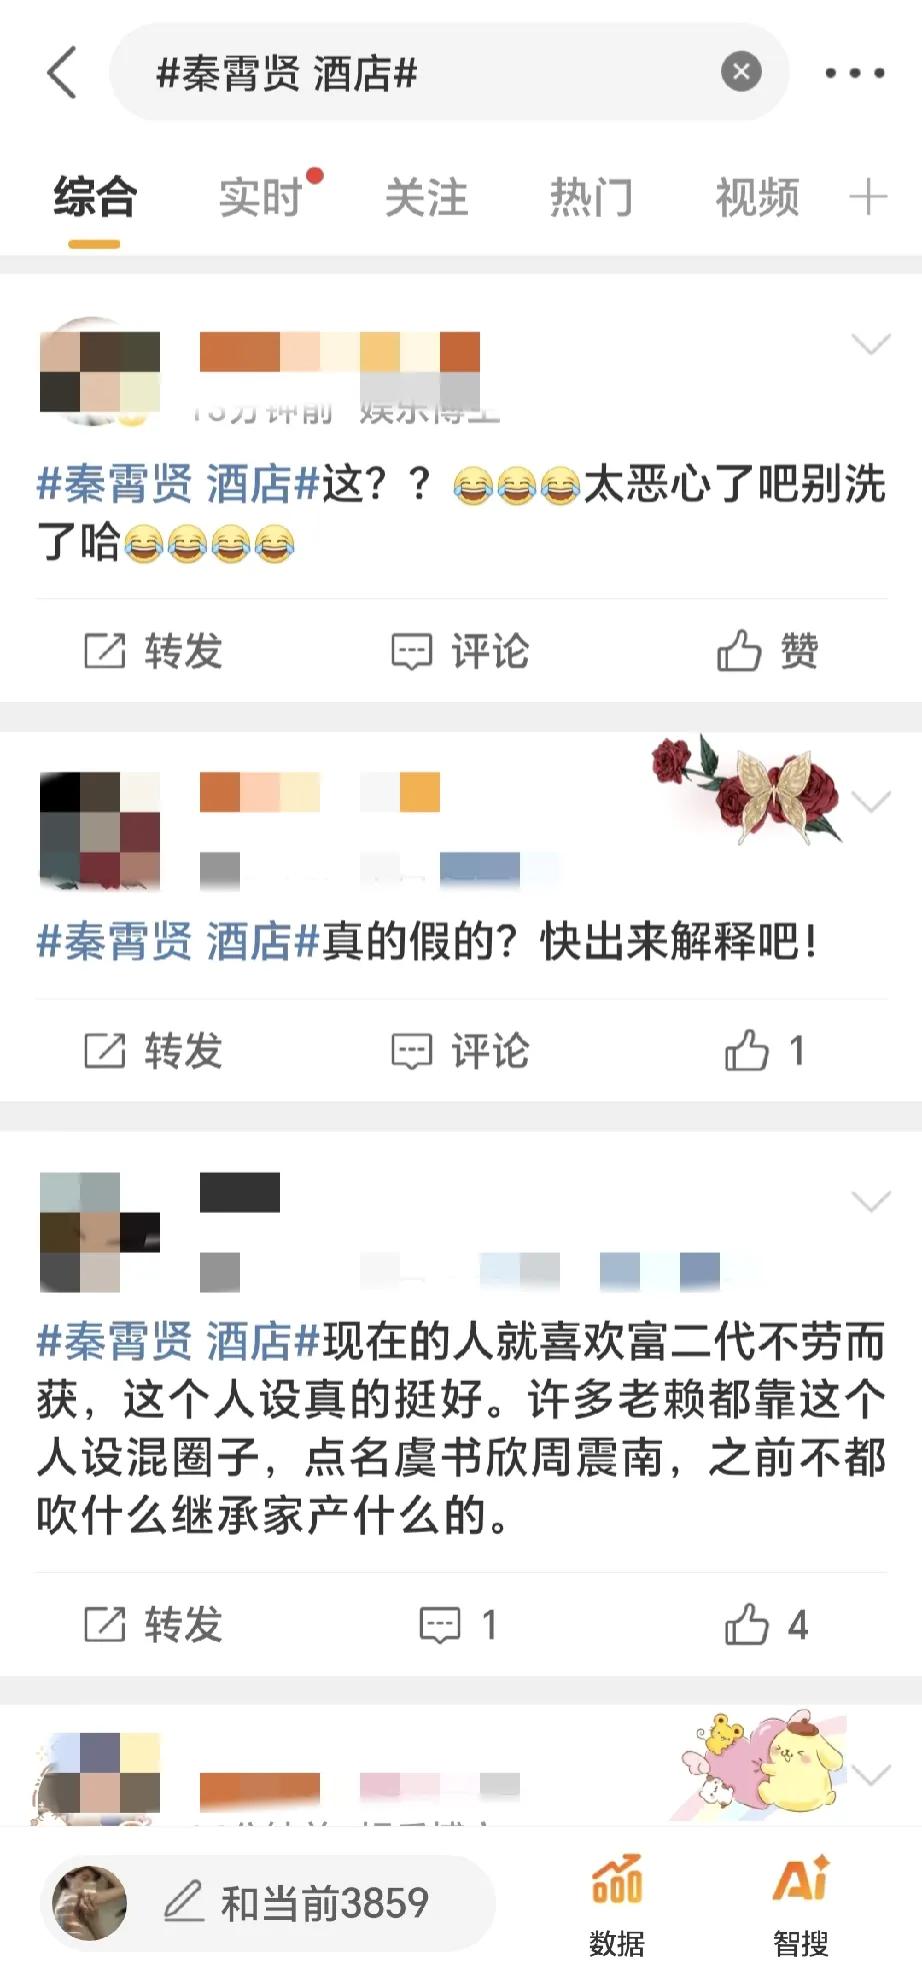Expand the first post's chevron menu
922x1980 pixels.
point(870,345)
